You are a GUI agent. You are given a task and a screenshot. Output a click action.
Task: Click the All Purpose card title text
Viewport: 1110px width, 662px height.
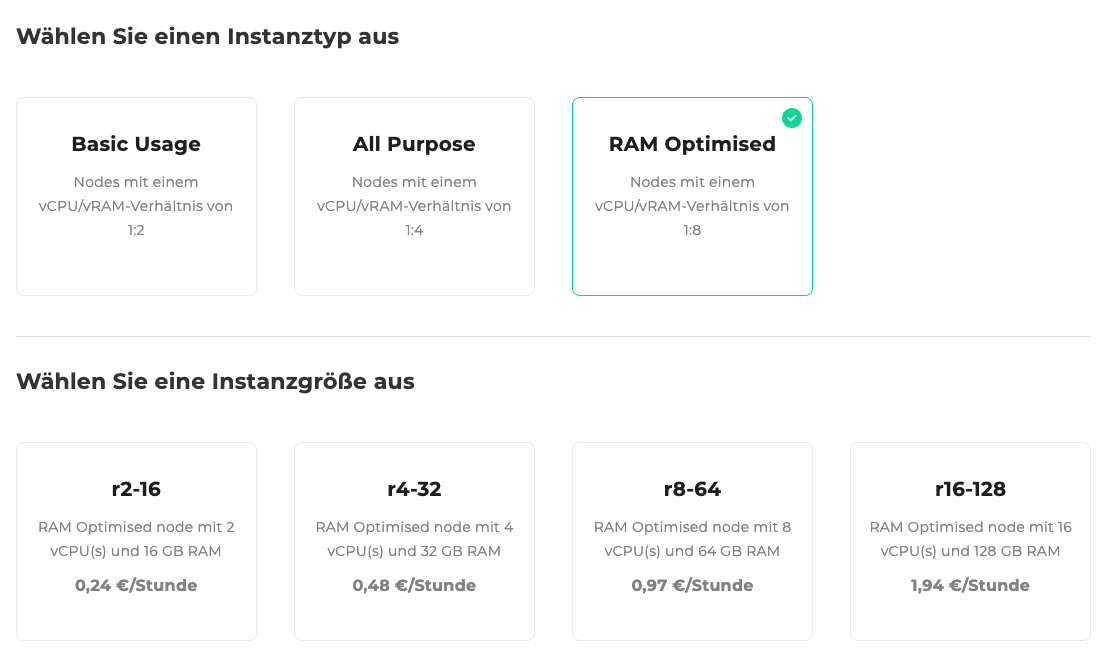(414, 144)
